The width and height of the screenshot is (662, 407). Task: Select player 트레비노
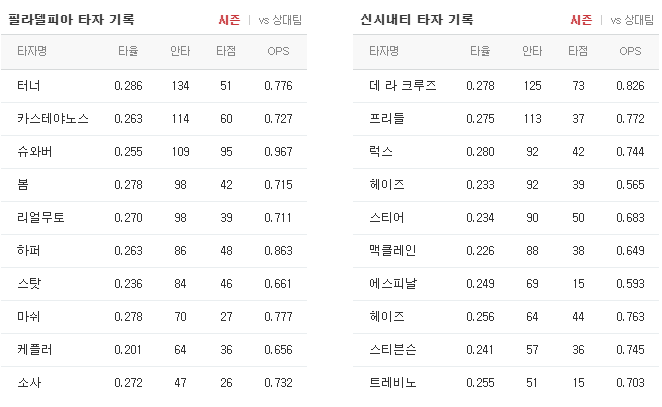click(x=393, y=383)
